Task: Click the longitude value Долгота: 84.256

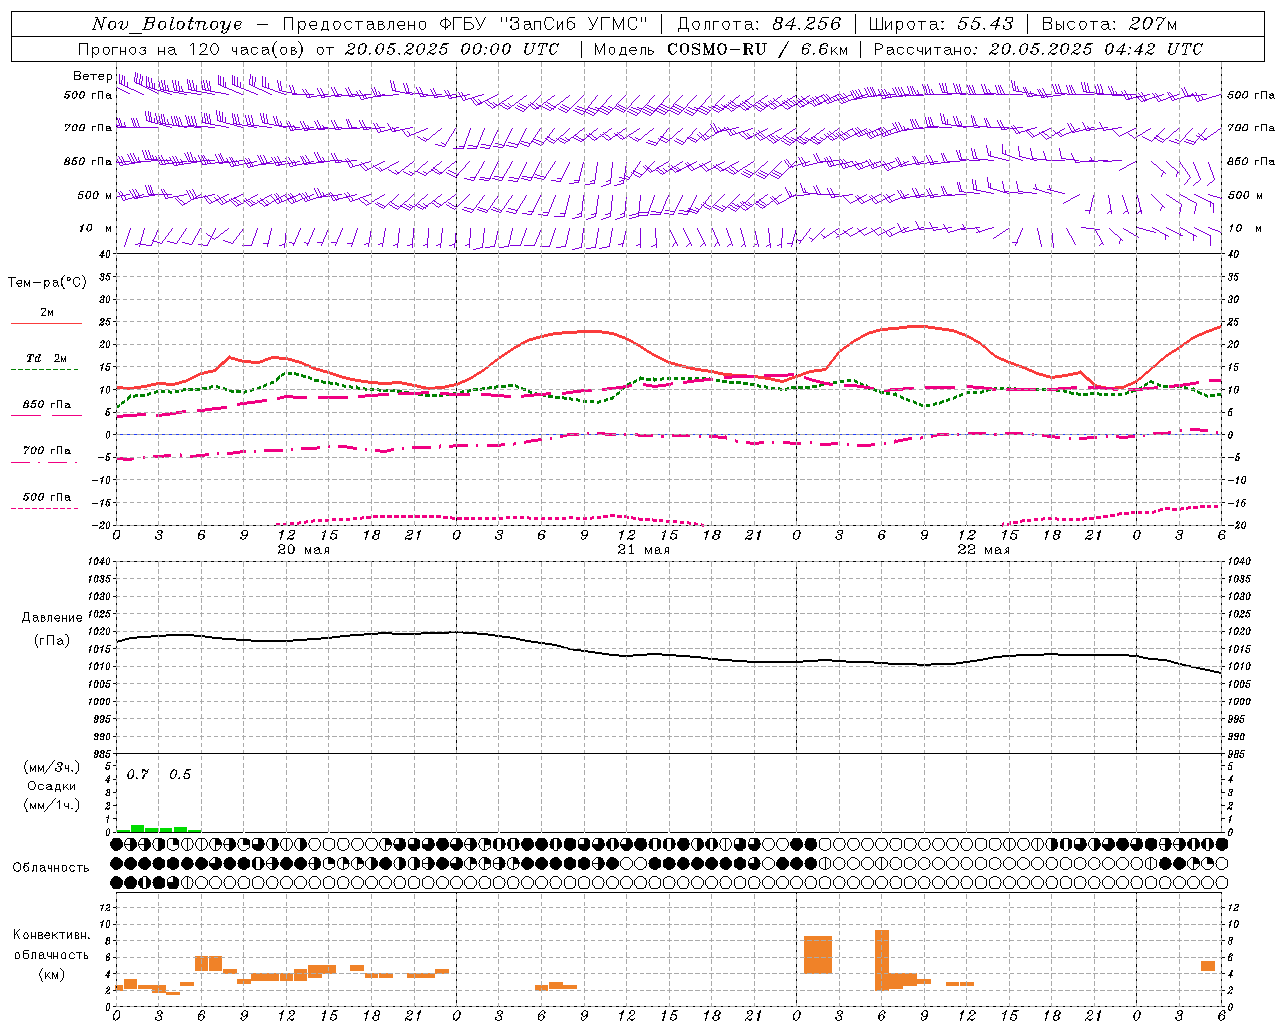Action: [759, 24]
